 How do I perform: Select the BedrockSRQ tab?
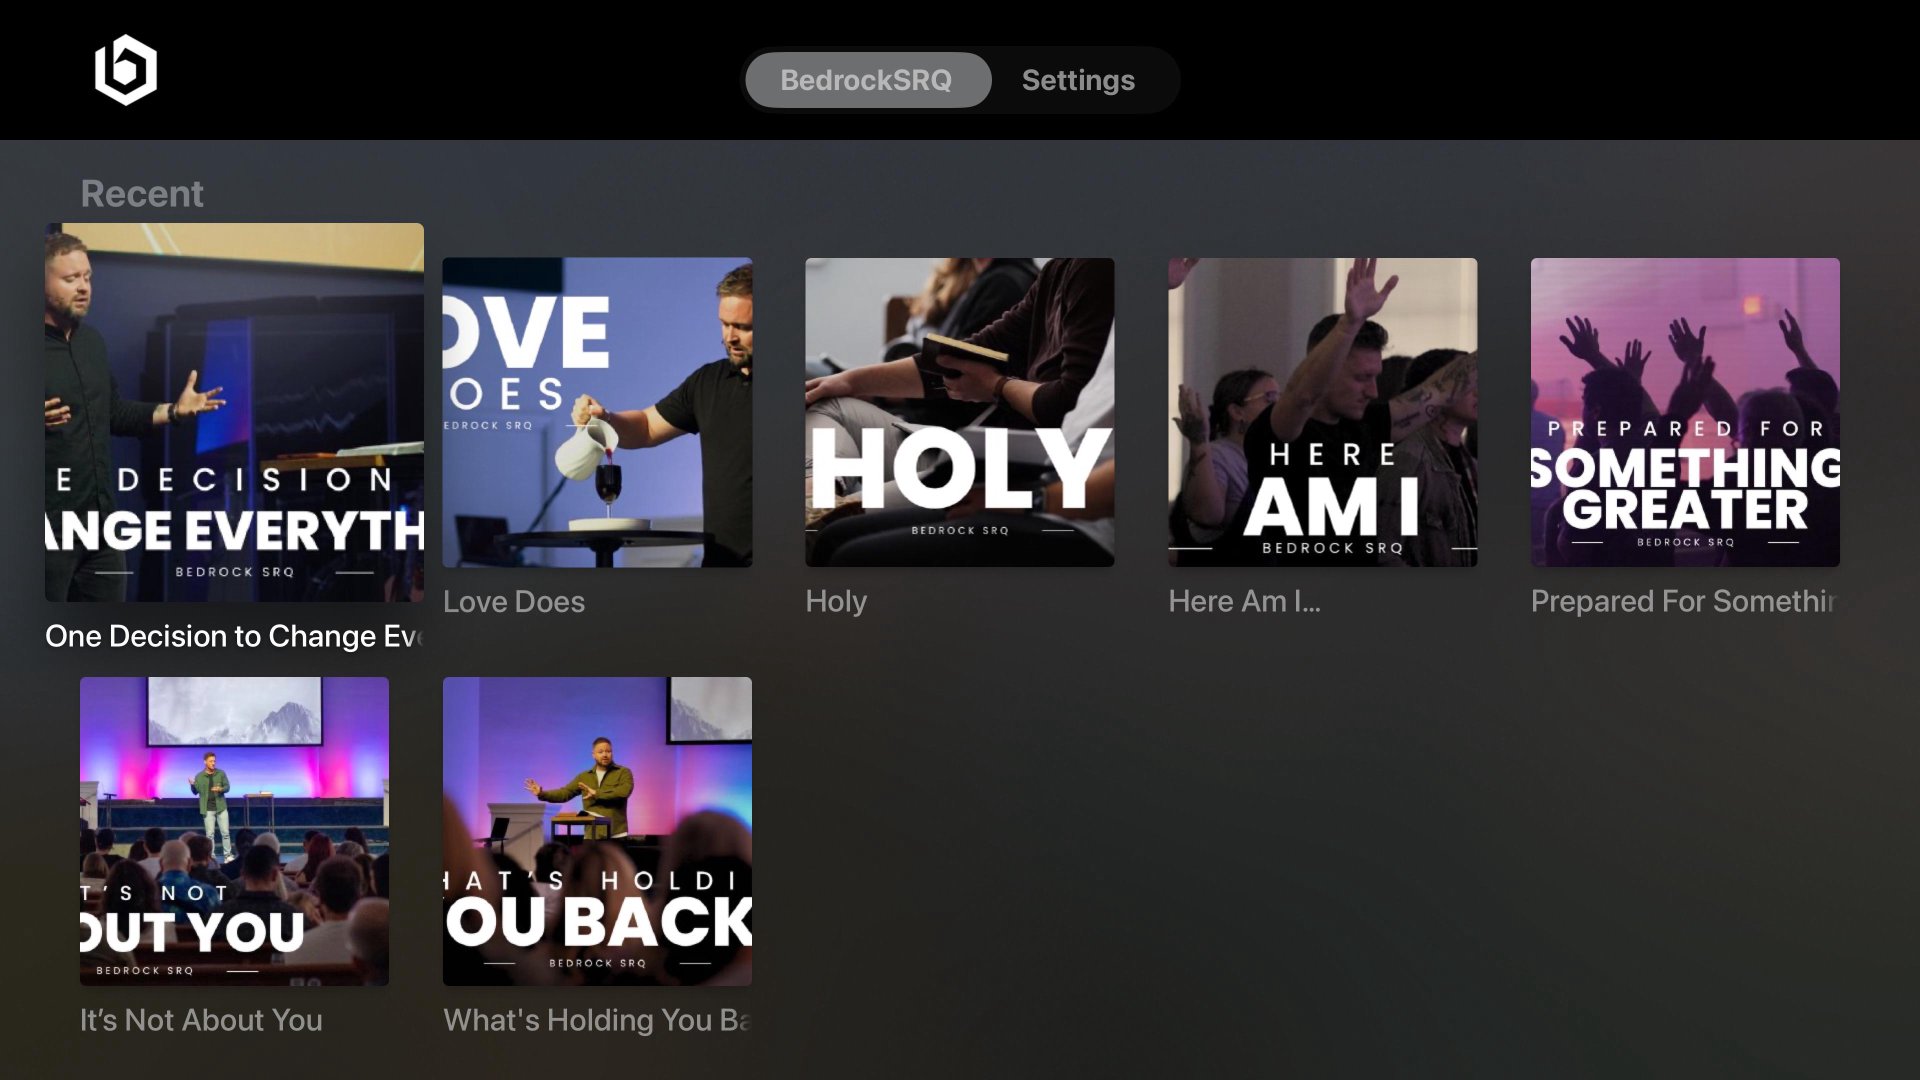tap(866, 80)
